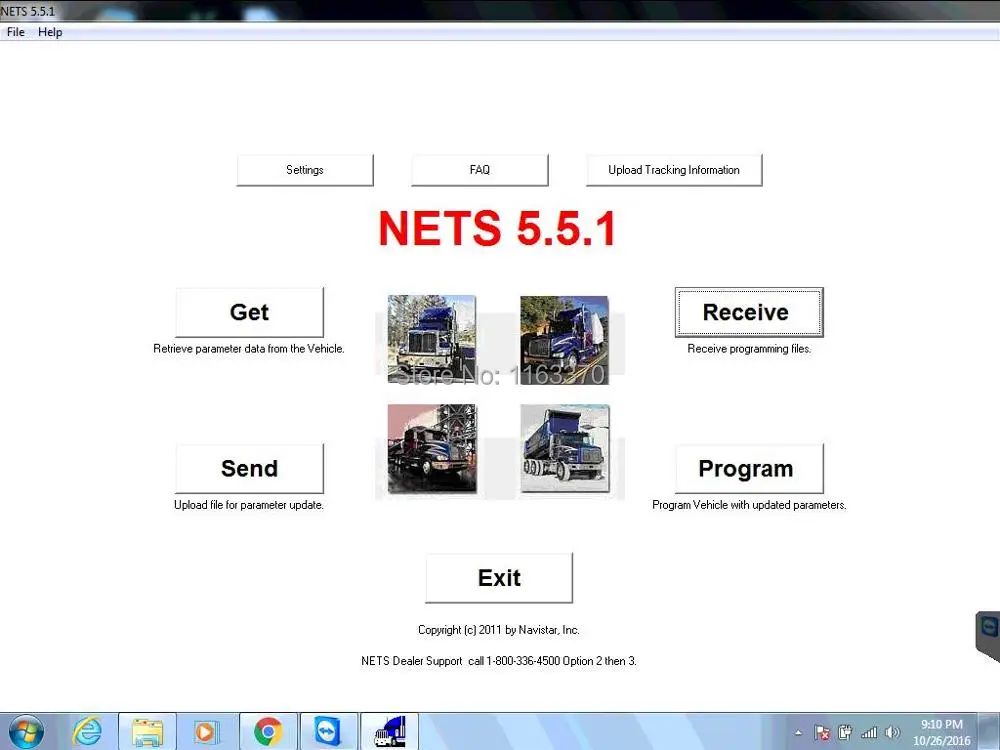Click the network signal tray icon
1000x750 pixels.
(x=869, y=733)
